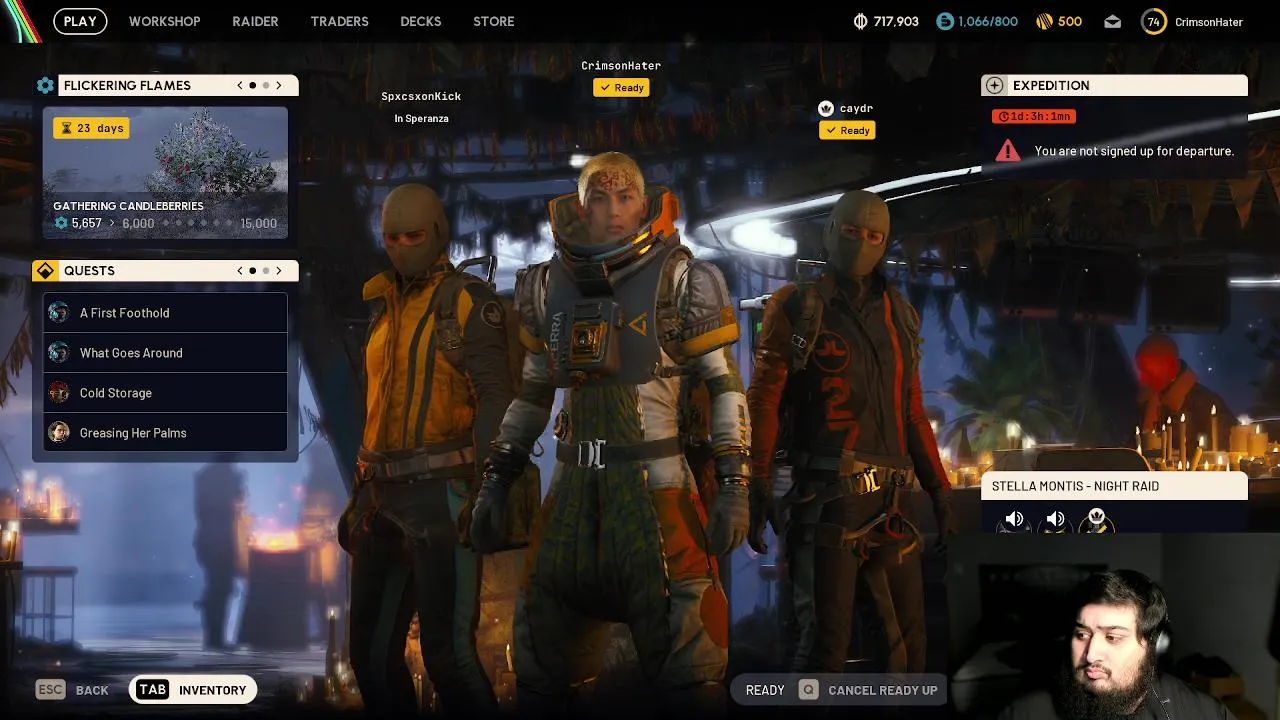Go to the RAIDER tab
The image size is (1280, 720).
coord(255,21)
